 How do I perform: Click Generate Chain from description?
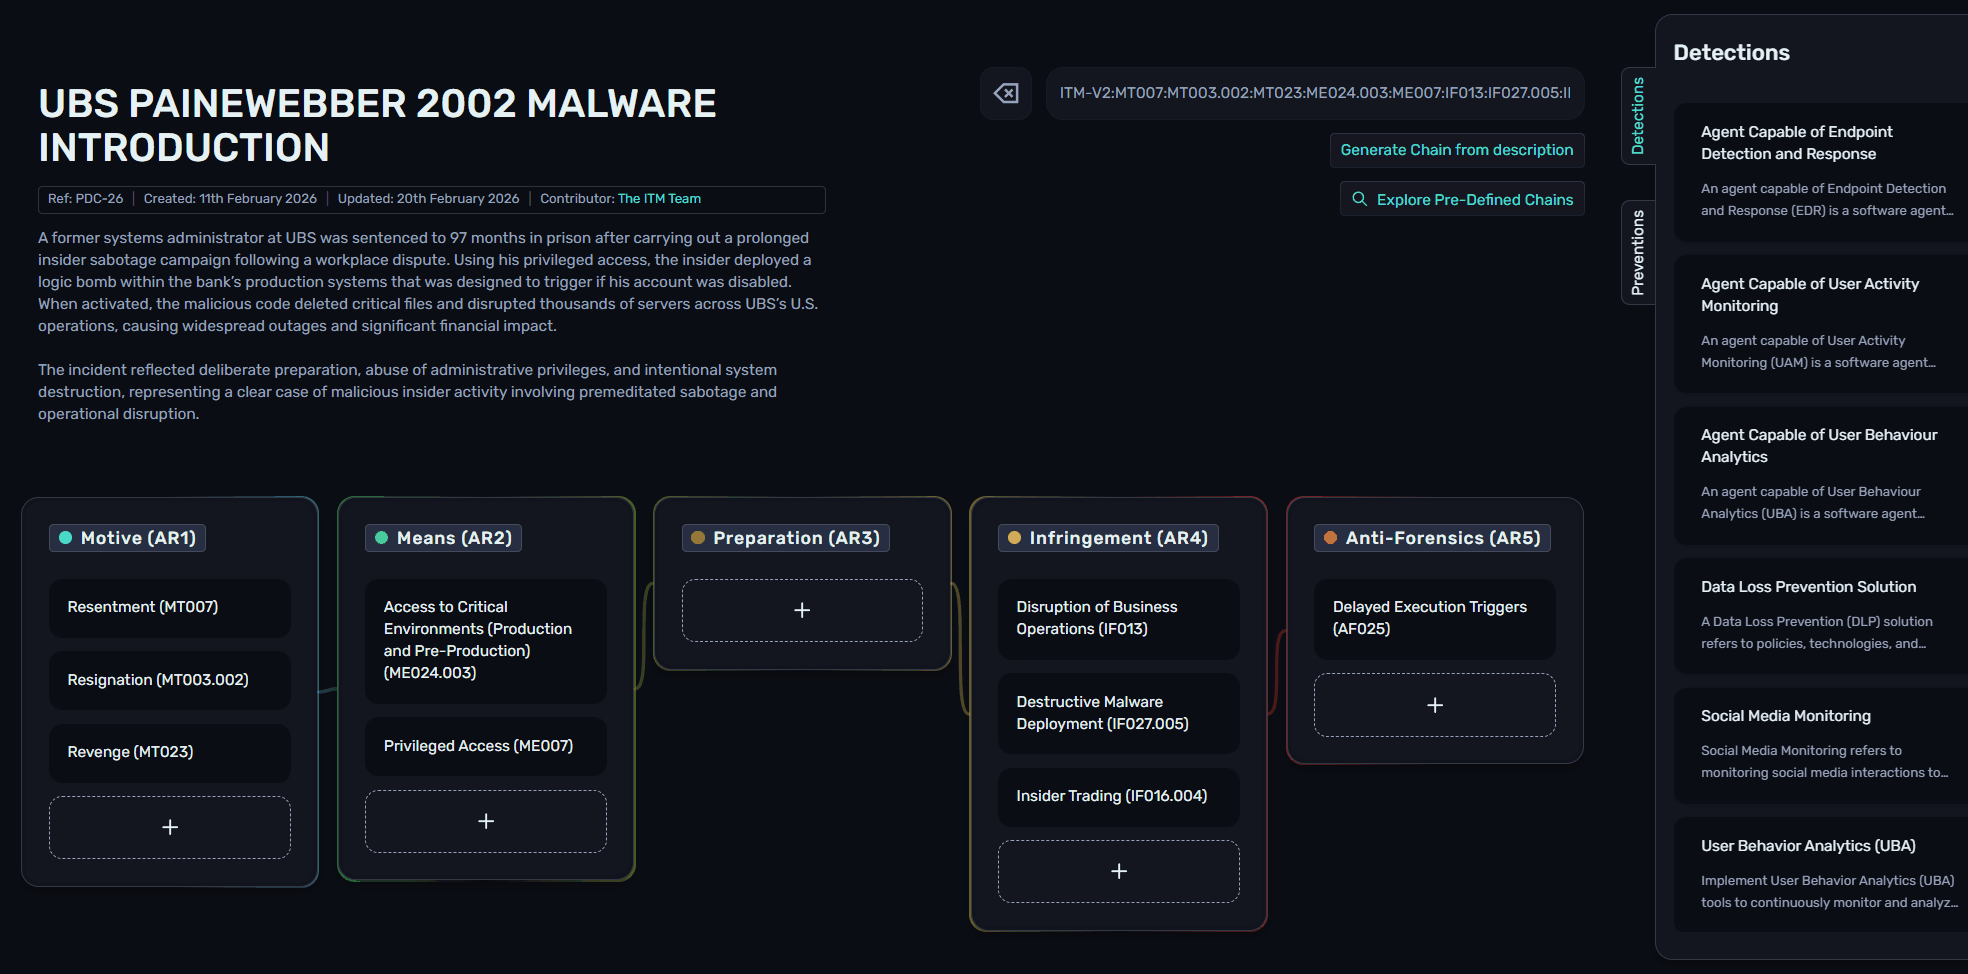[1456, 150]
